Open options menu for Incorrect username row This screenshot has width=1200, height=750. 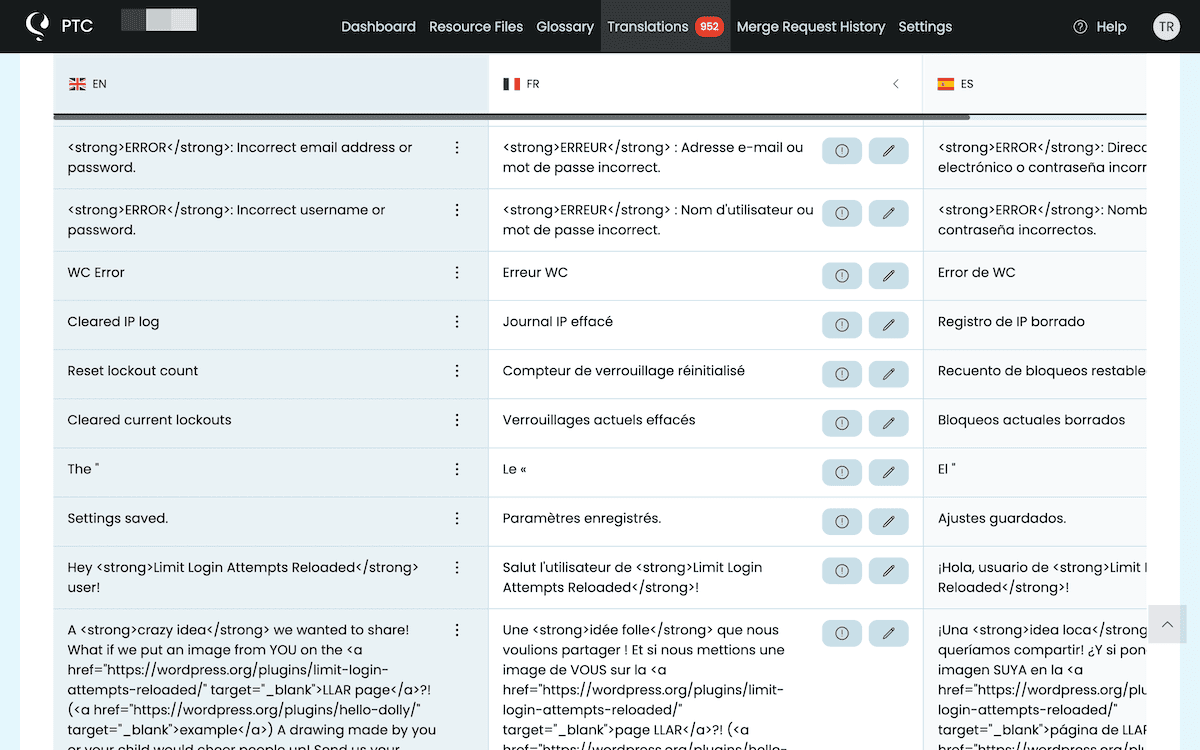tap(457, 210)
